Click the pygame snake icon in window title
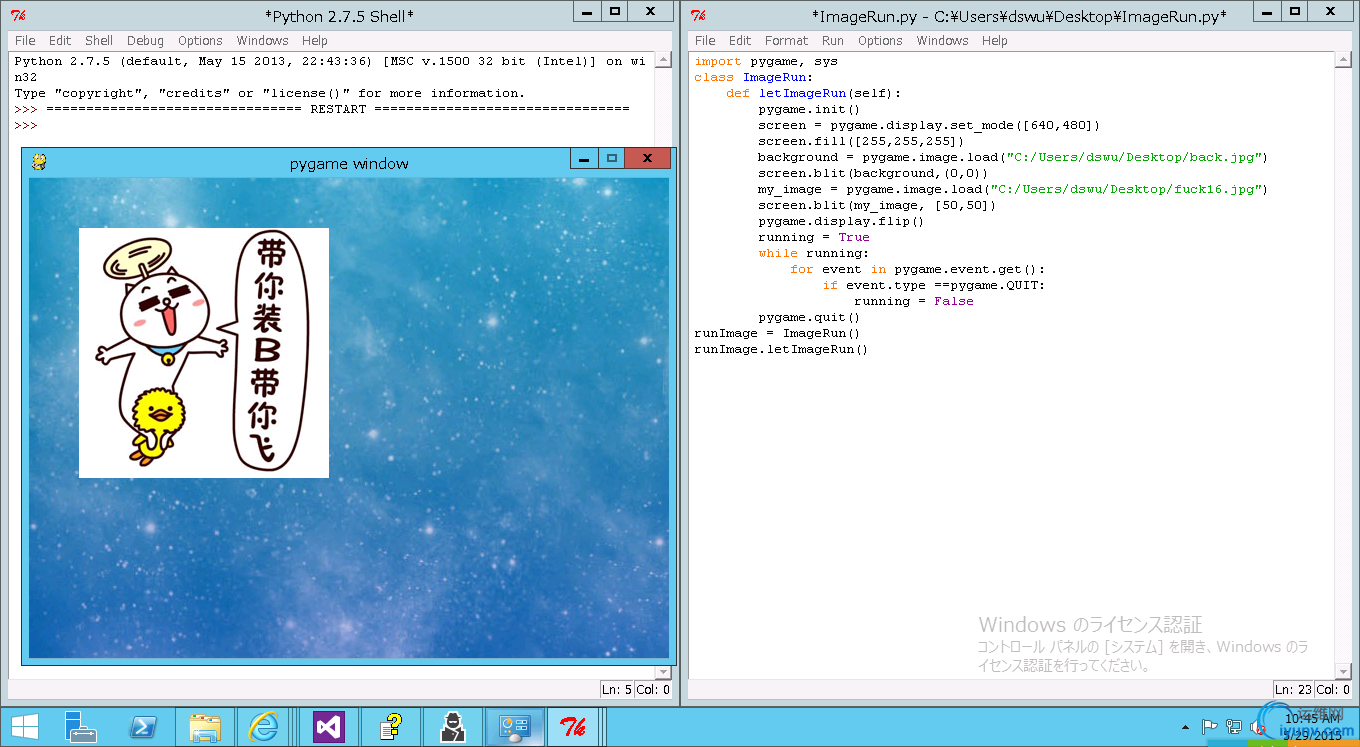The width and height of the screenshot is (1360, 747). point(39,161)
